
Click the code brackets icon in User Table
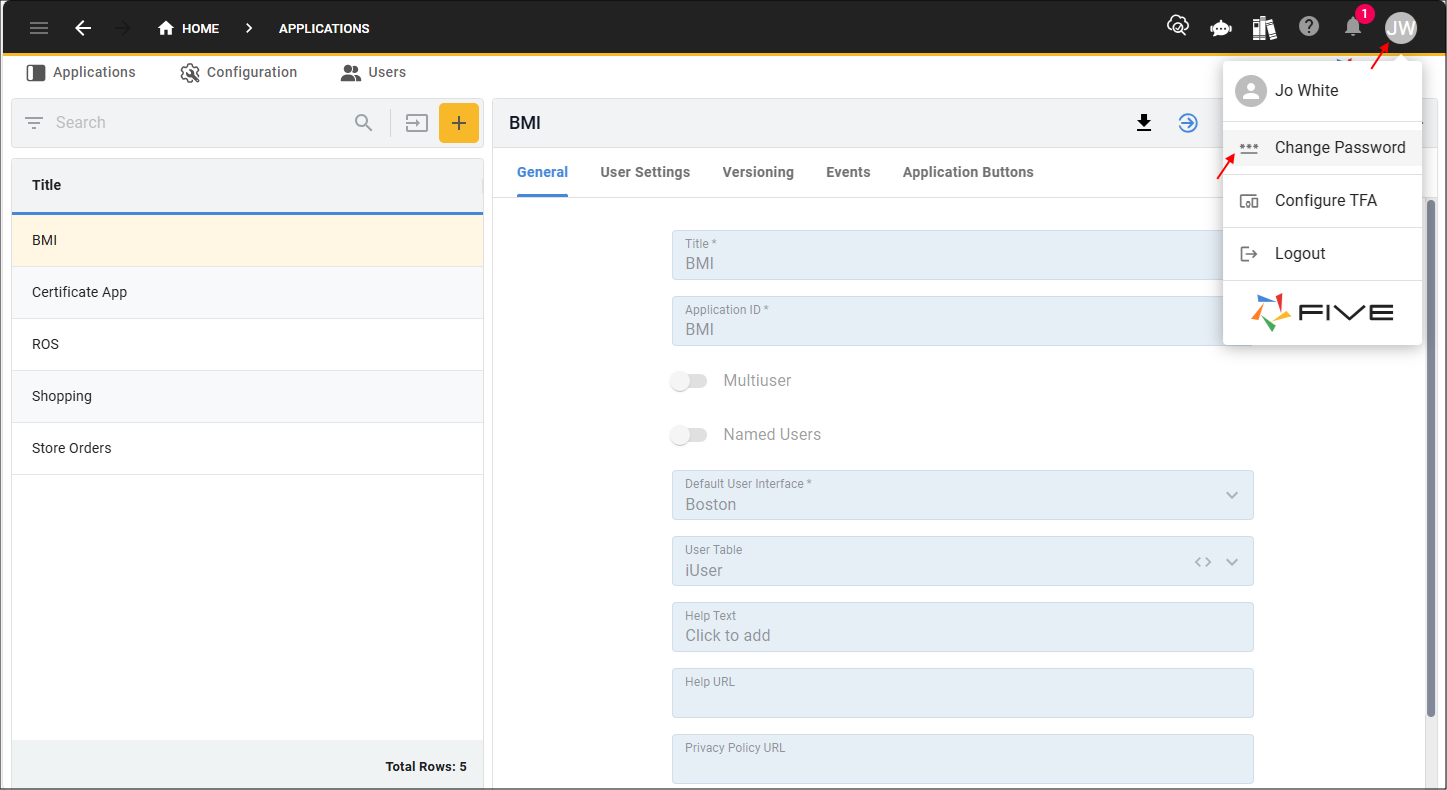coord(1203,562)
